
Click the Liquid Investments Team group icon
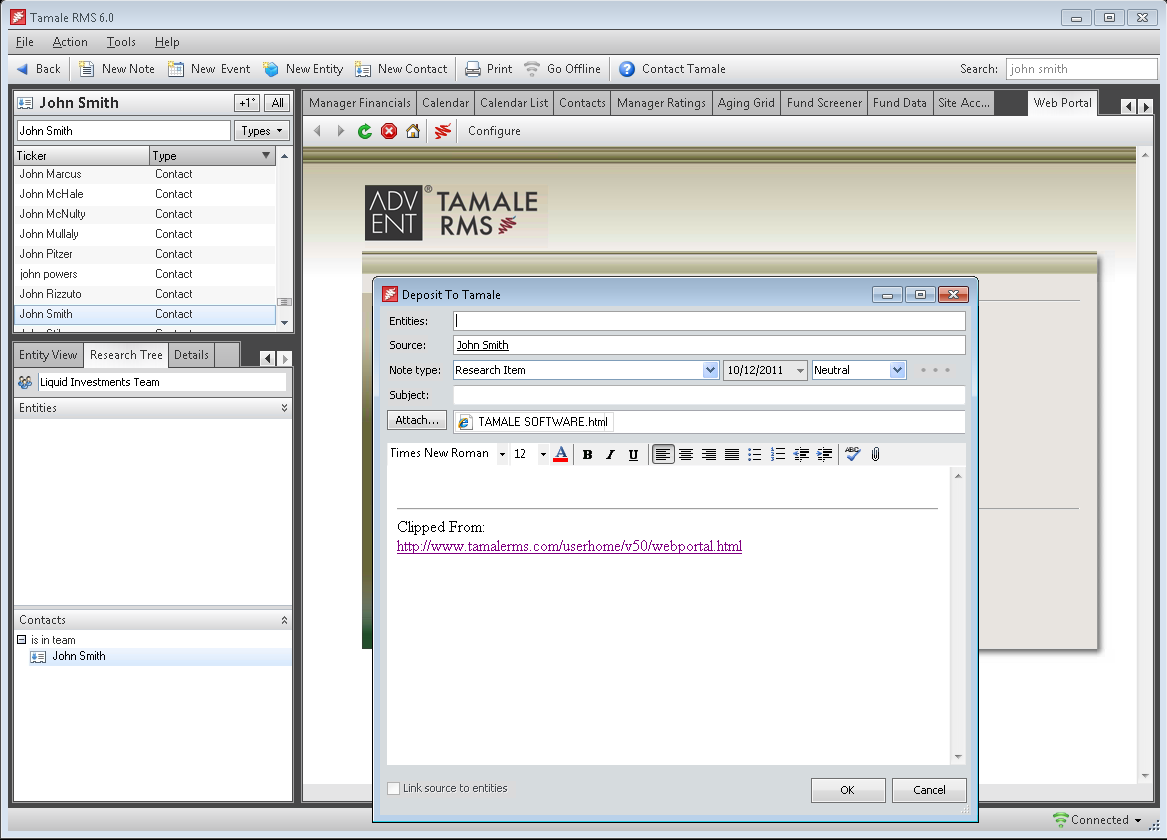[25, 382]
